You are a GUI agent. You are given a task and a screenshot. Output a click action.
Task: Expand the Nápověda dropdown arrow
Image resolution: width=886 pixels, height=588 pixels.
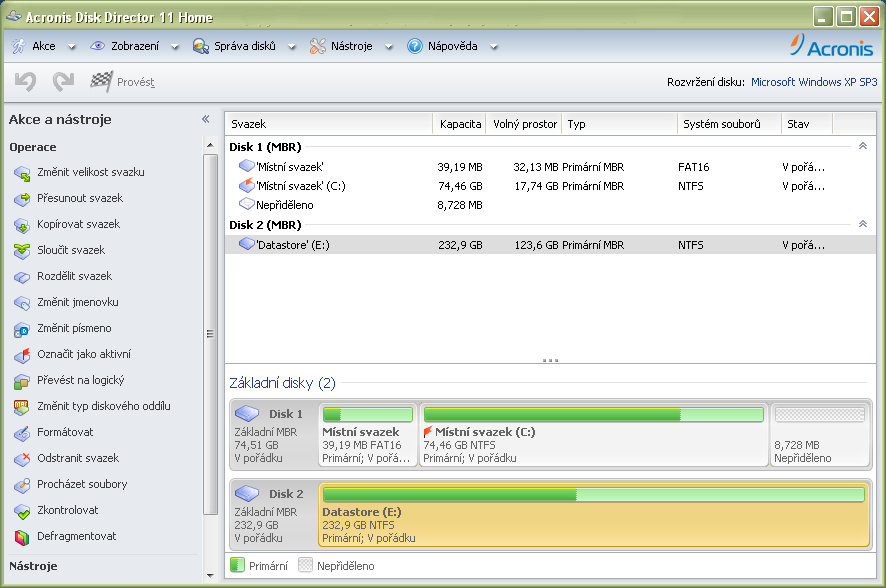(494, 47)
